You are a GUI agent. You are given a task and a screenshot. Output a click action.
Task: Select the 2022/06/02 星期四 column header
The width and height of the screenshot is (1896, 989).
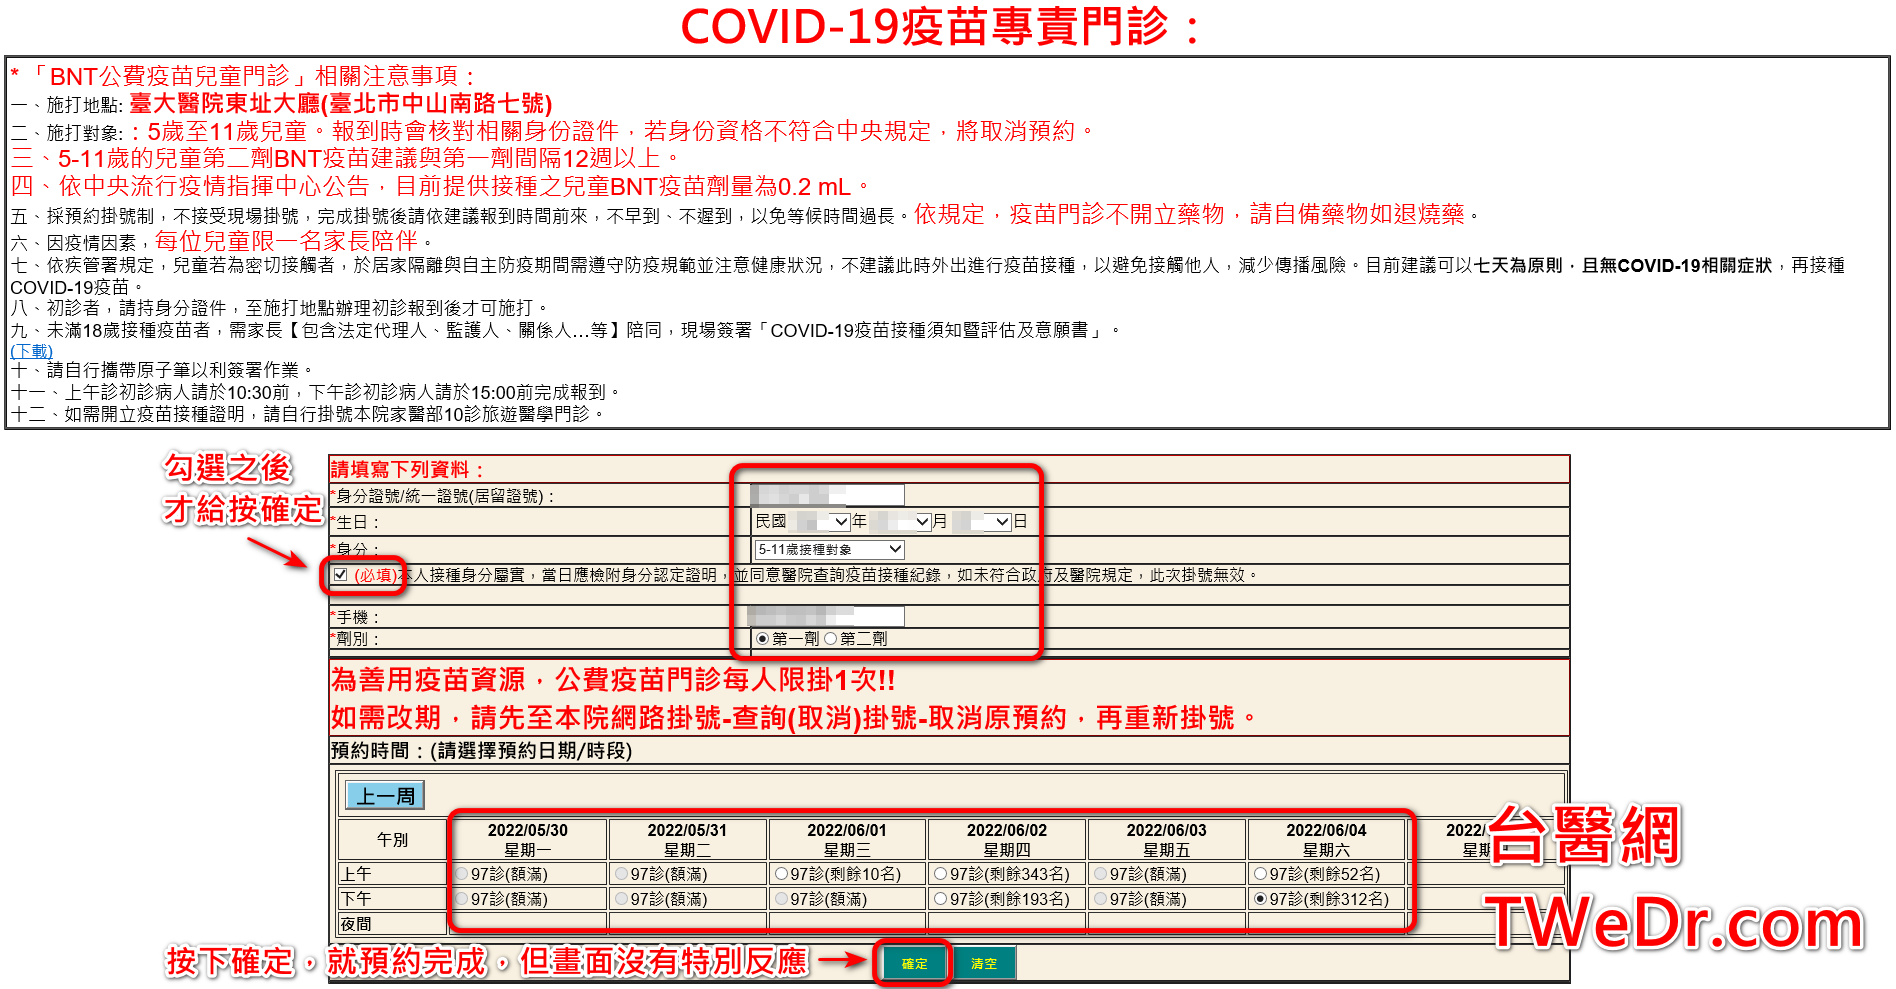click(x=1007, y=840)
